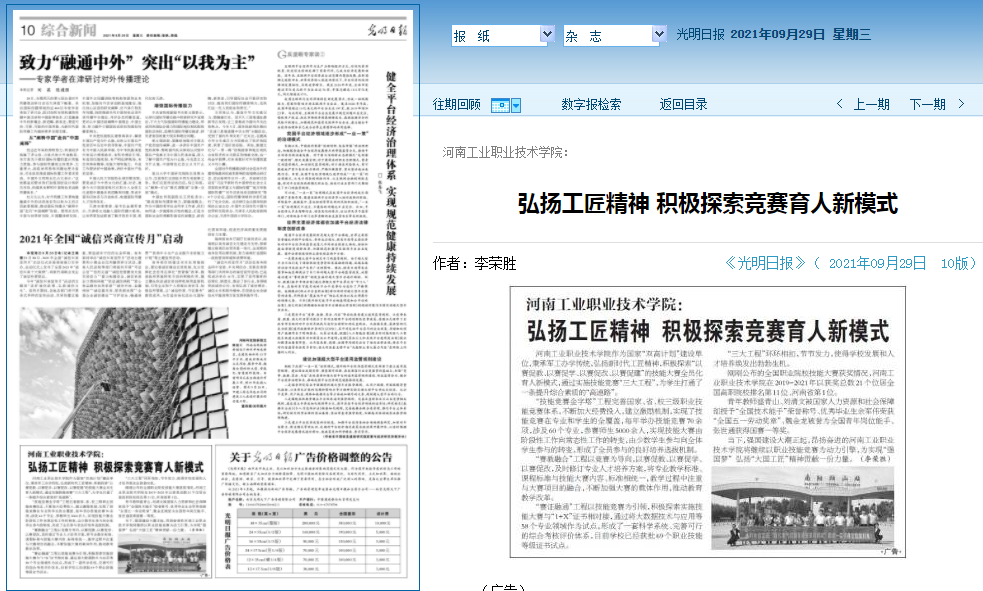983x591 pixels.
Task: Go to previous issue via 上一期
Action: (871, 104)
